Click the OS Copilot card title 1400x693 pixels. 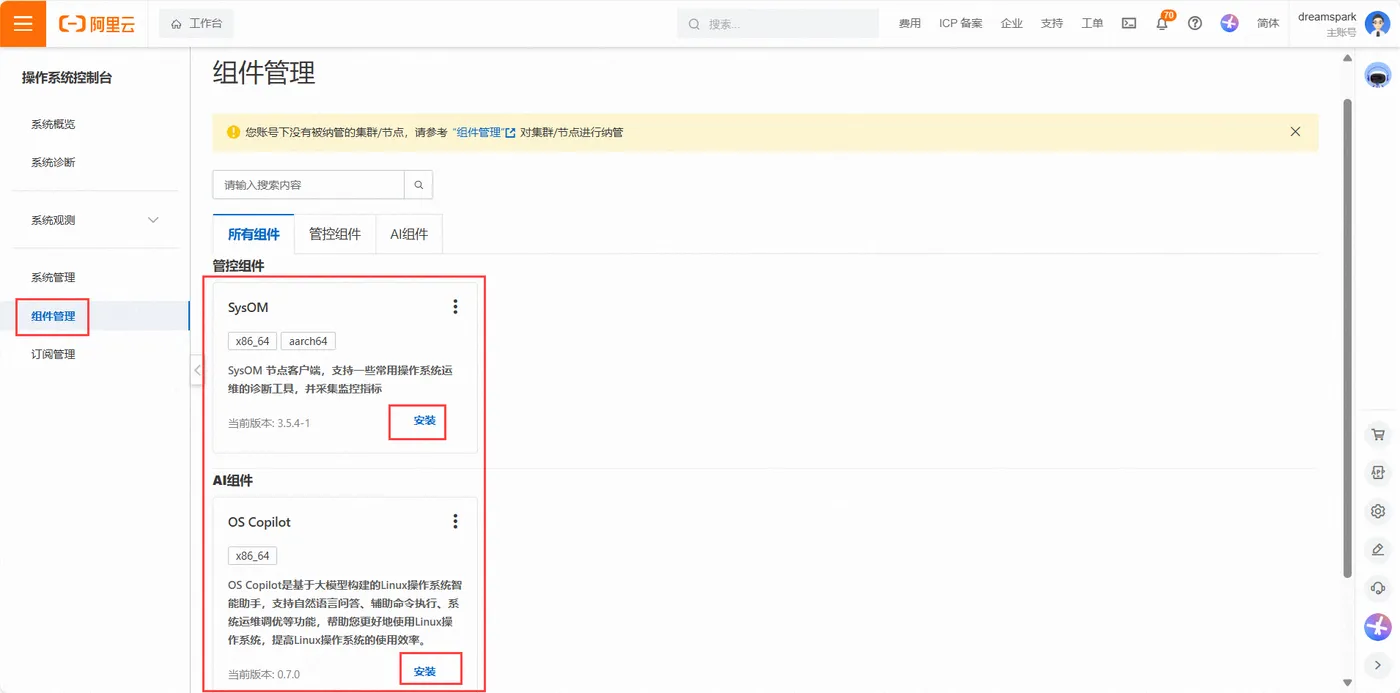point(259,522)
